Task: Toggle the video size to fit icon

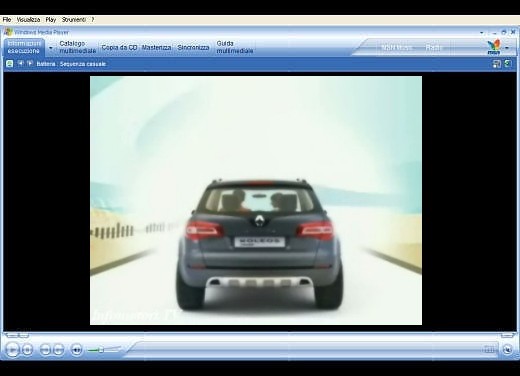Action: coord(497,64)
